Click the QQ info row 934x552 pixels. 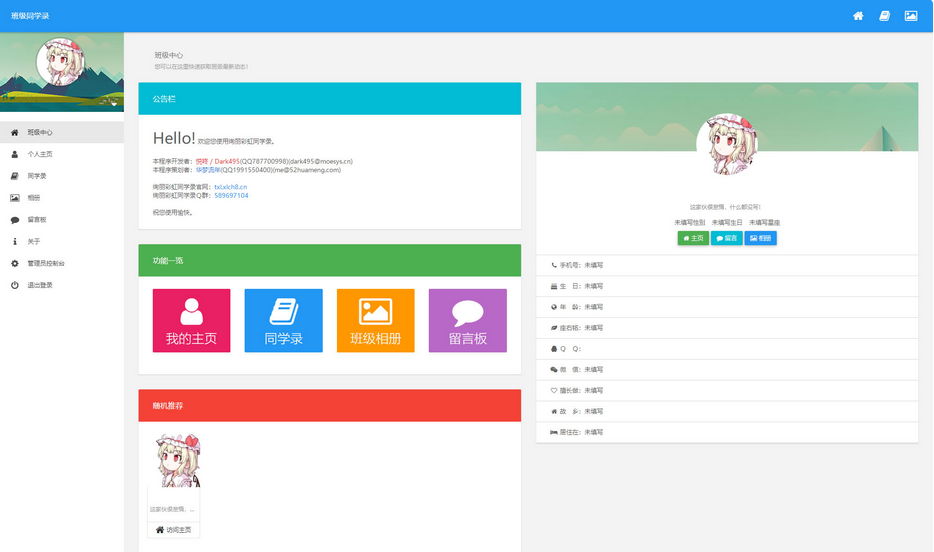click(x=727, y=349)
